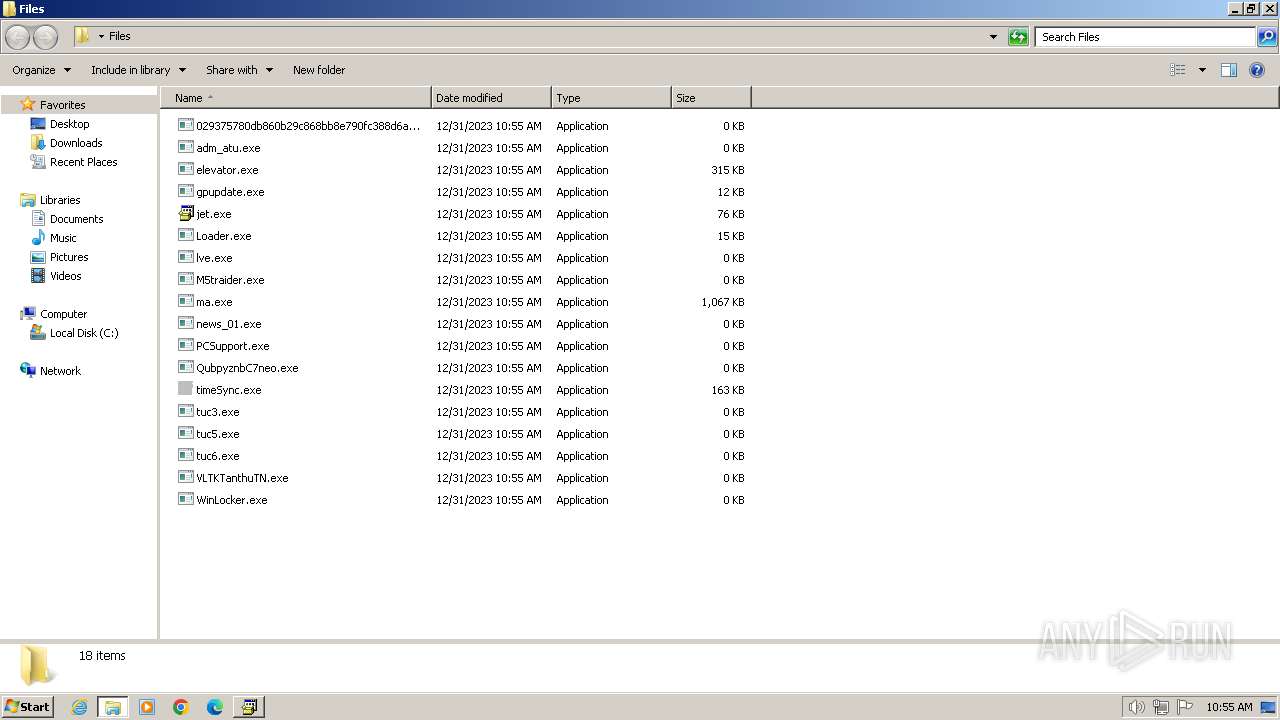Open Help with the question mark
1280x720 pixels.
click(1257, 70)
